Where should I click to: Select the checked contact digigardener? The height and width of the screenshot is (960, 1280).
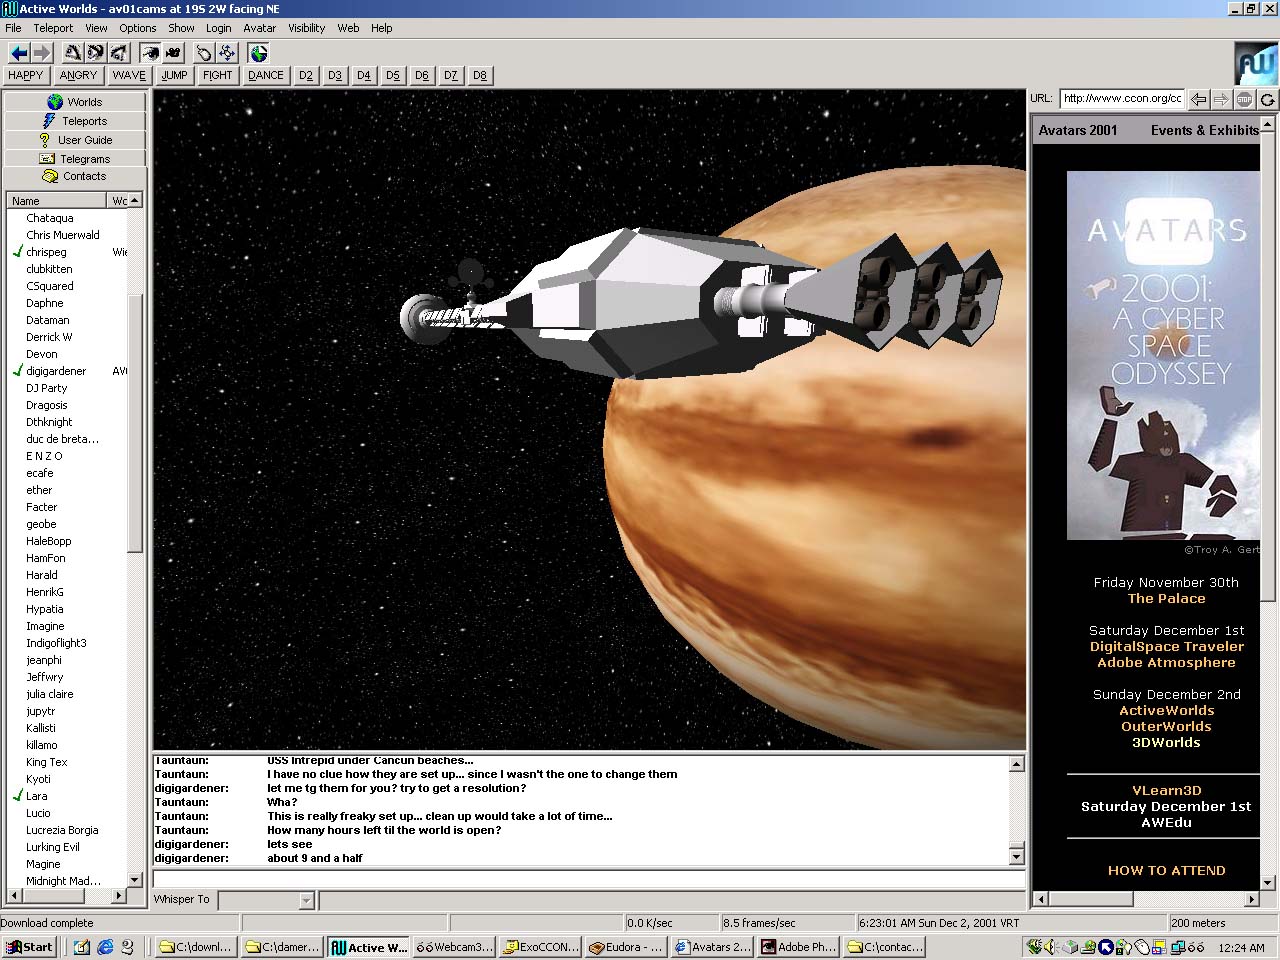coord(56,371)
